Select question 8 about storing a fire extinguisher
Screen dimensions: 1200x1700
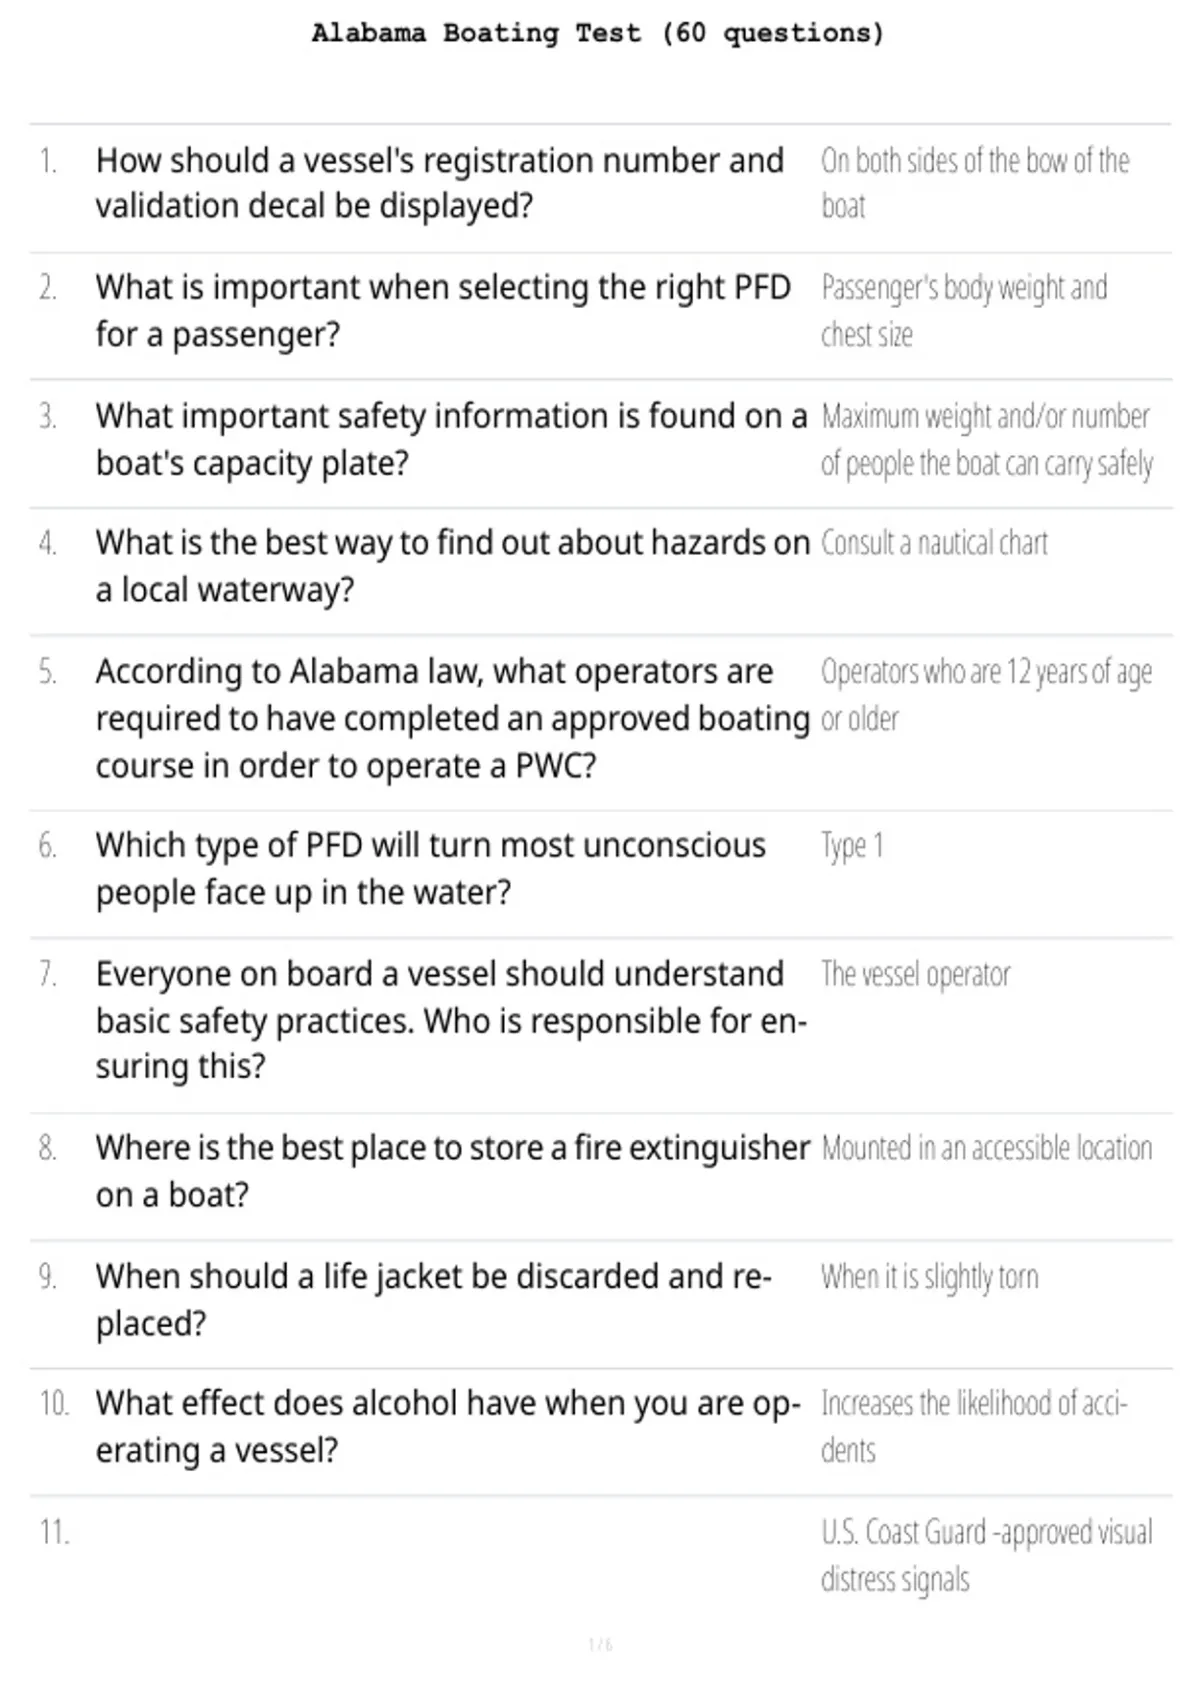tap(452, 1171)
